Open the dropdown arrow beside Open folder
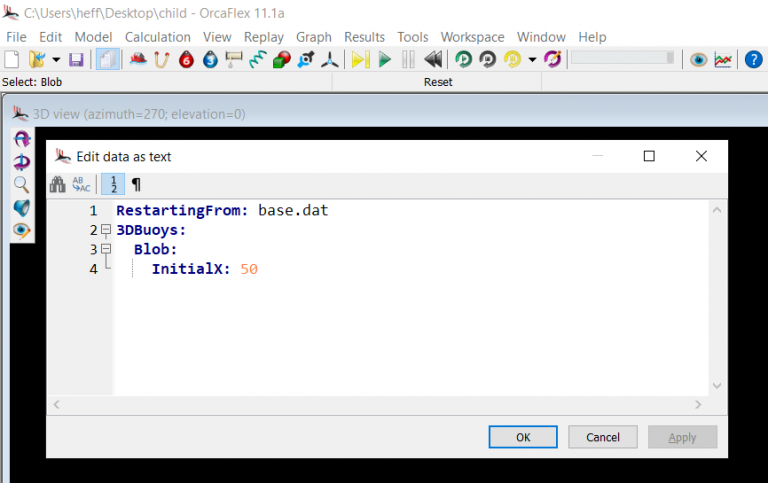Screen dimensions: 768x483 (56, 60)
